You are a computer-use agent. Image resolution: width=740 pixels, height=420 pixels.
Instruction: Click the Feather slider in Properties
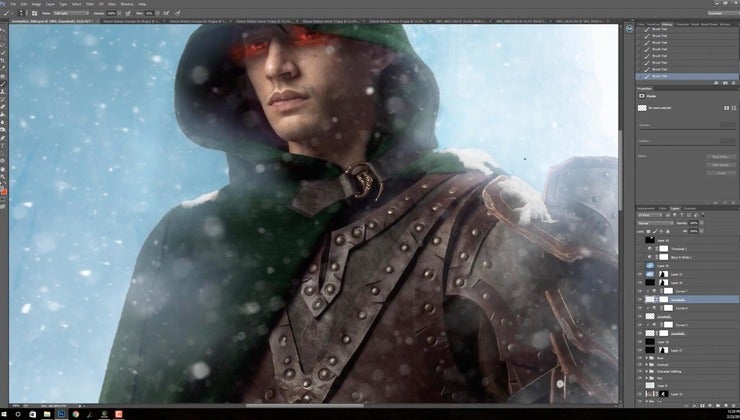coord(687,145)
